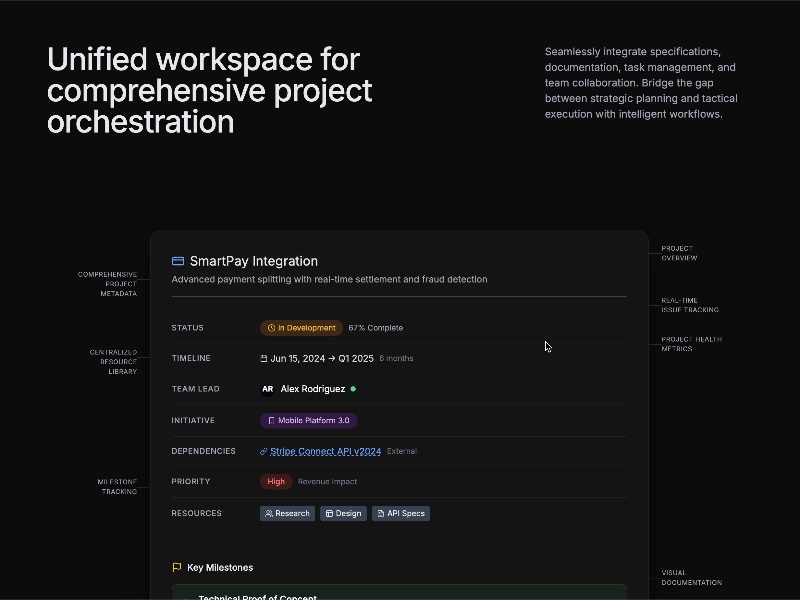800x600 pixels.
Task: Select the AR avatar for Alex Rodriguez
Action: coord(267,389)
